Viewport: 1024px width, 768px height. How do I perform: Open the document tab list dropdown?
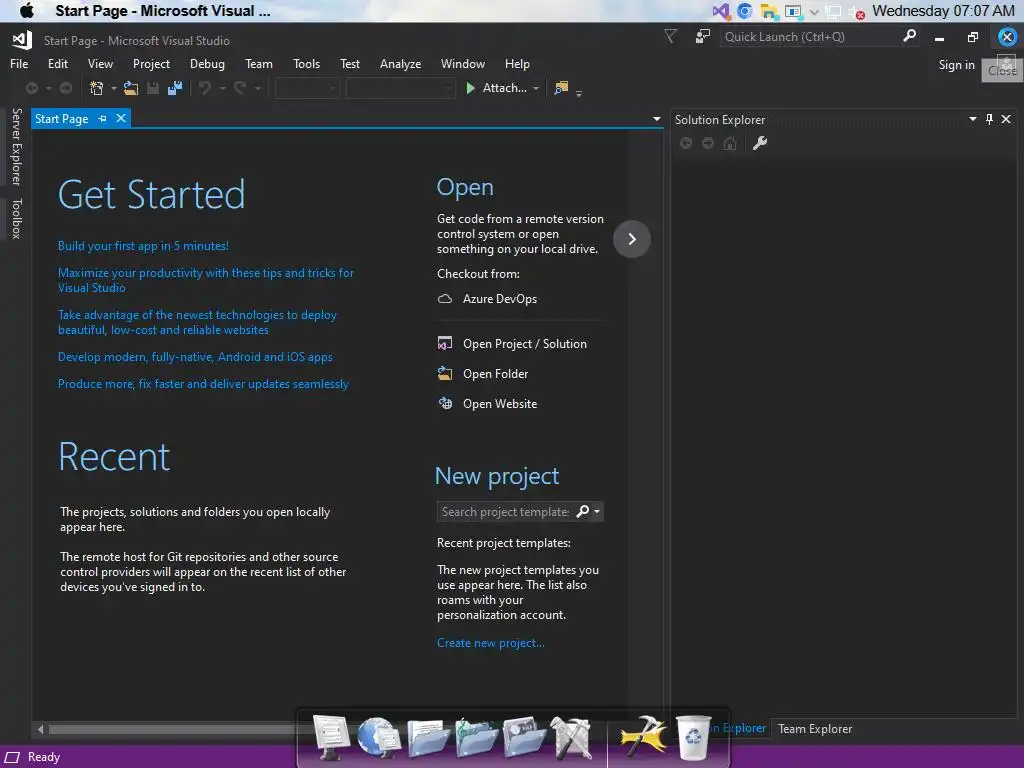click(x=656, y=119)
